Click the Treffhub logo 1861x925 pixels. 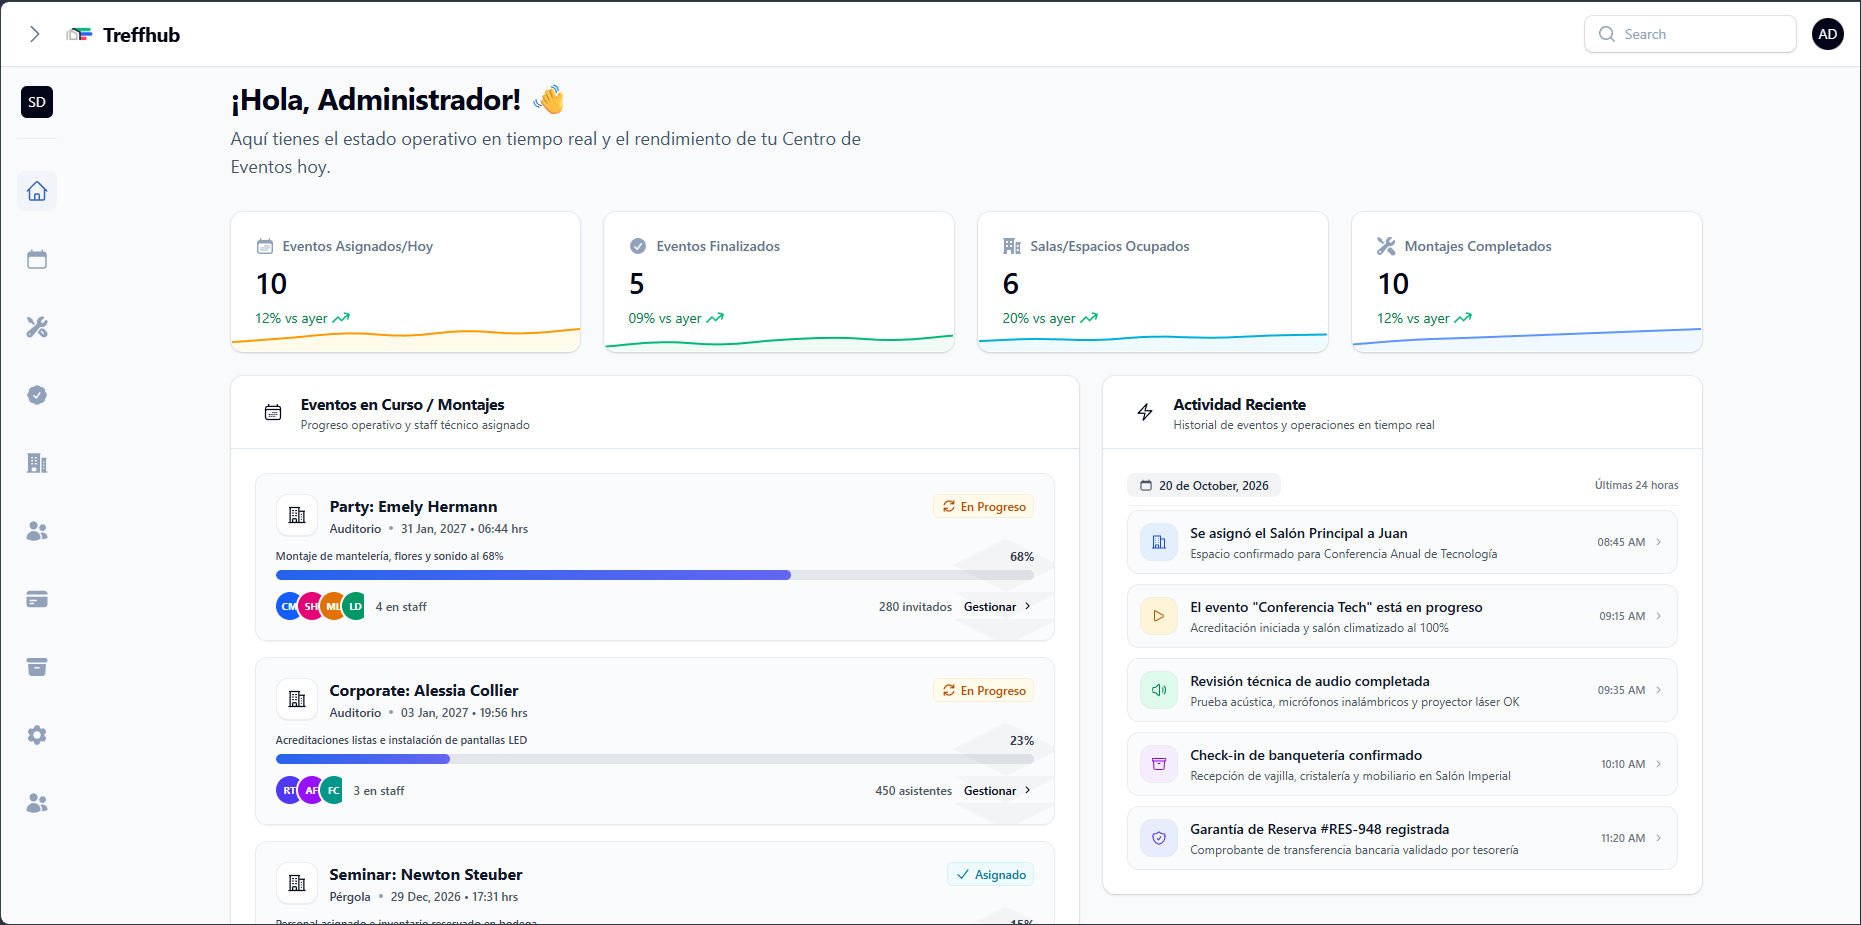123,35
